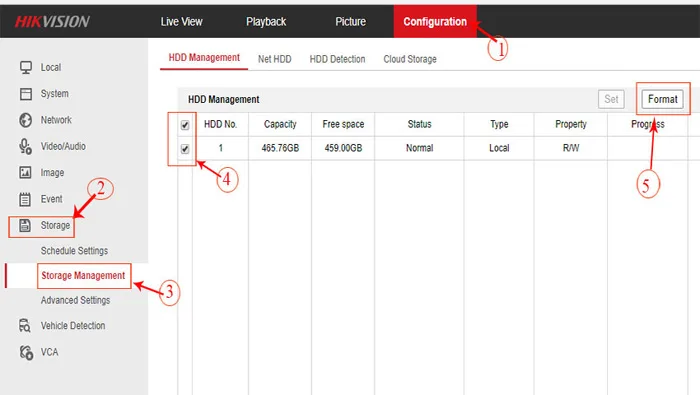The width and height of the screenshot is (700, 395).
Task: Open the Picture tab
Action: (350, 21)
